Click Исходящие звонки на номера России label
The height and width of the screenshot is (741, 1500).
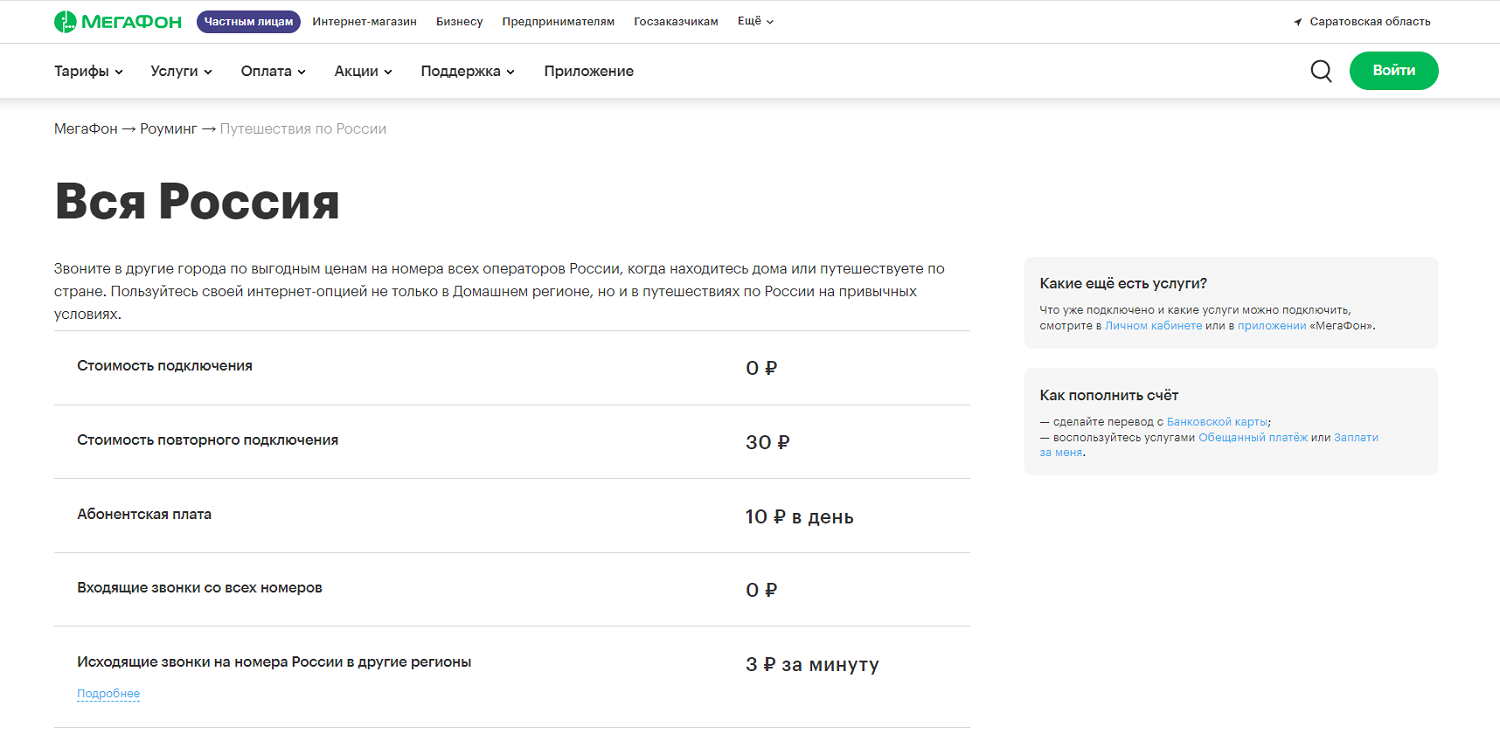pos(274,662)
